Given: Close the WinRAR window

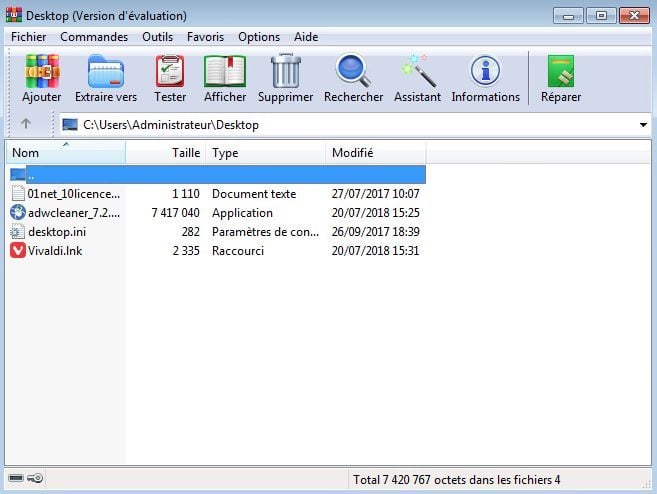Looking at the screenshot, I should tap(634, 16).
